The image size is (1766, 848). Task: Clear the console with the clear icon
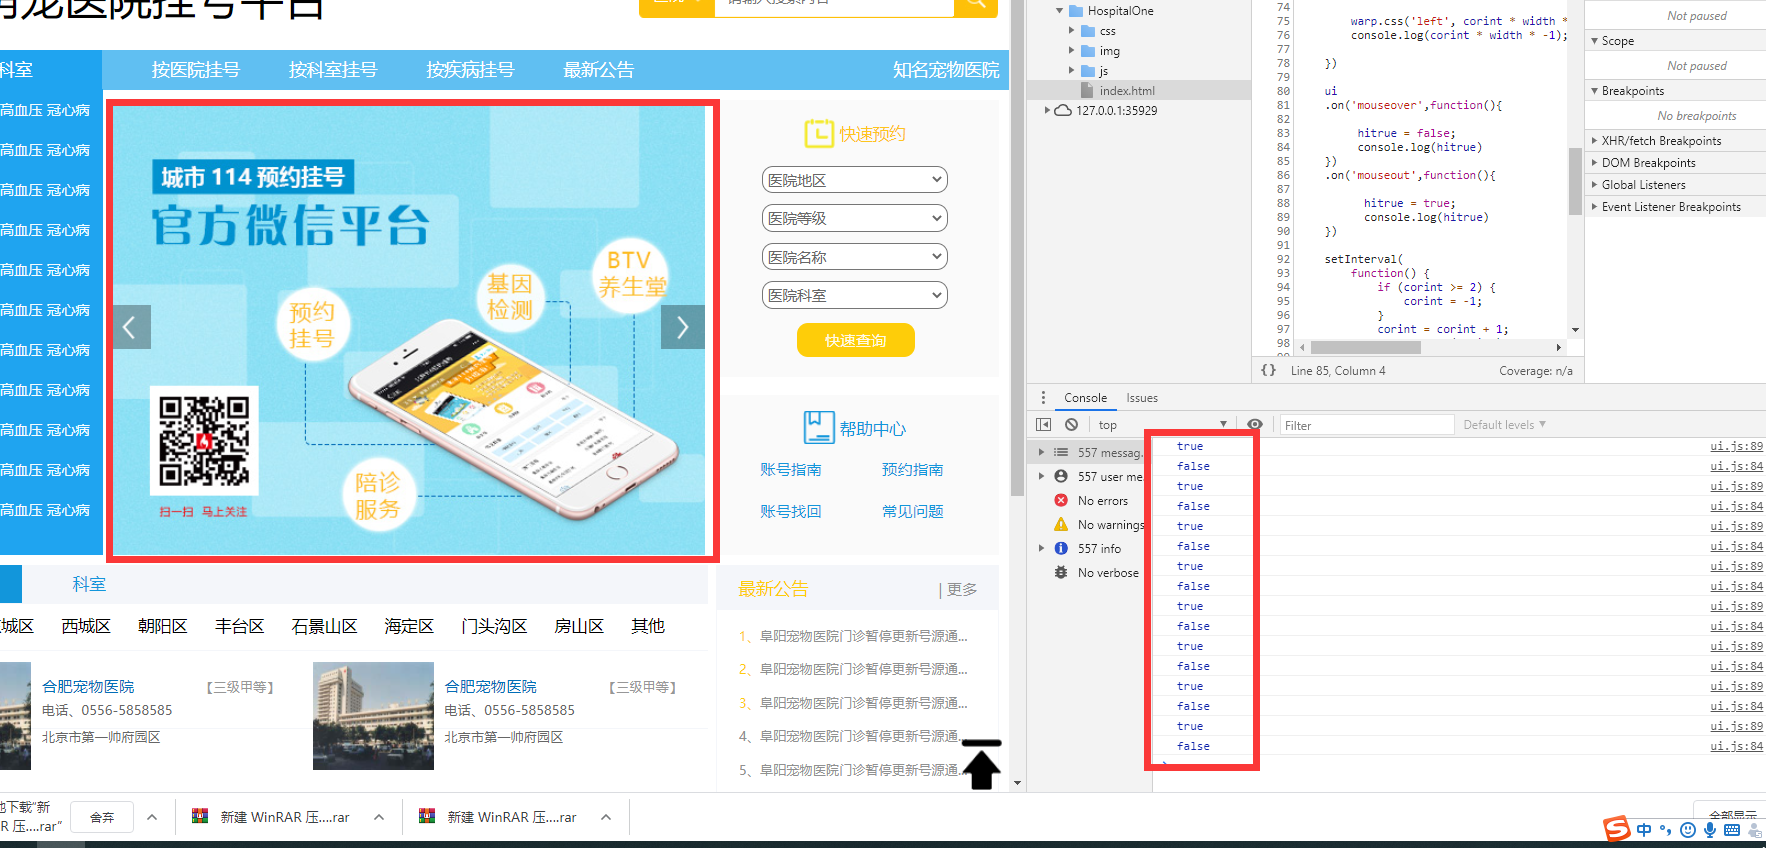coord(1071,425)
